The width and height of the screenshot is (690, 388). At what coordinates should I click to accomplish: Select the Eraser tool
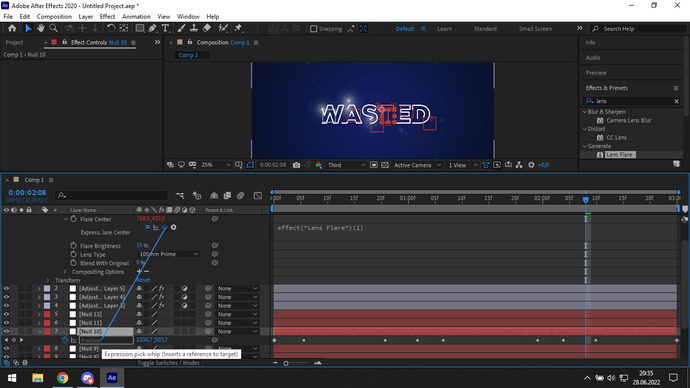(206, 29)
